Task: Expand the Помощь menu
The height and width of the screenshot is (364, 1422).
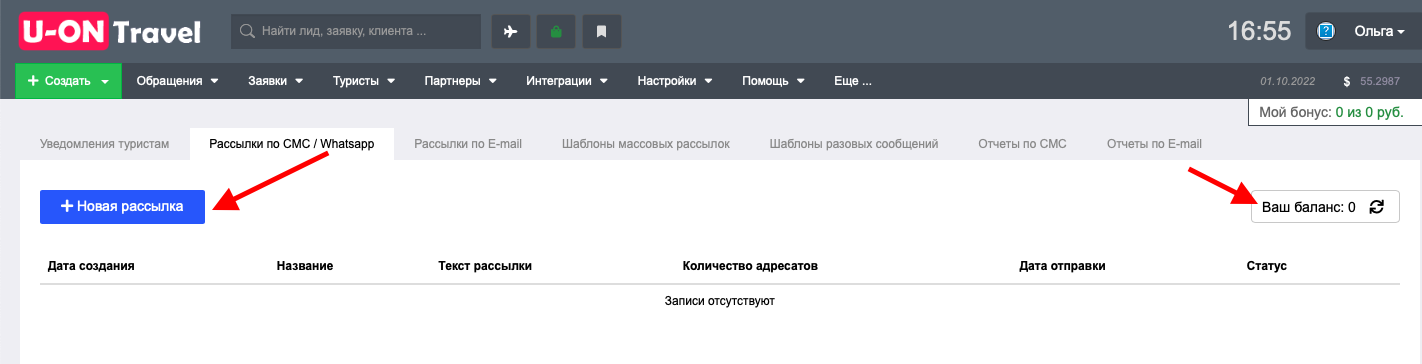Action: tap(772, 81)
